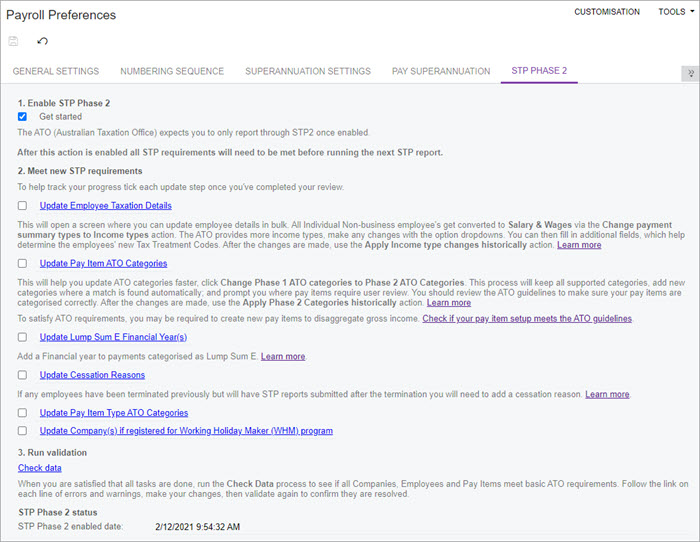Switch to General Settings tab
This screenshot has width=700, height=542.
point(56,71)
